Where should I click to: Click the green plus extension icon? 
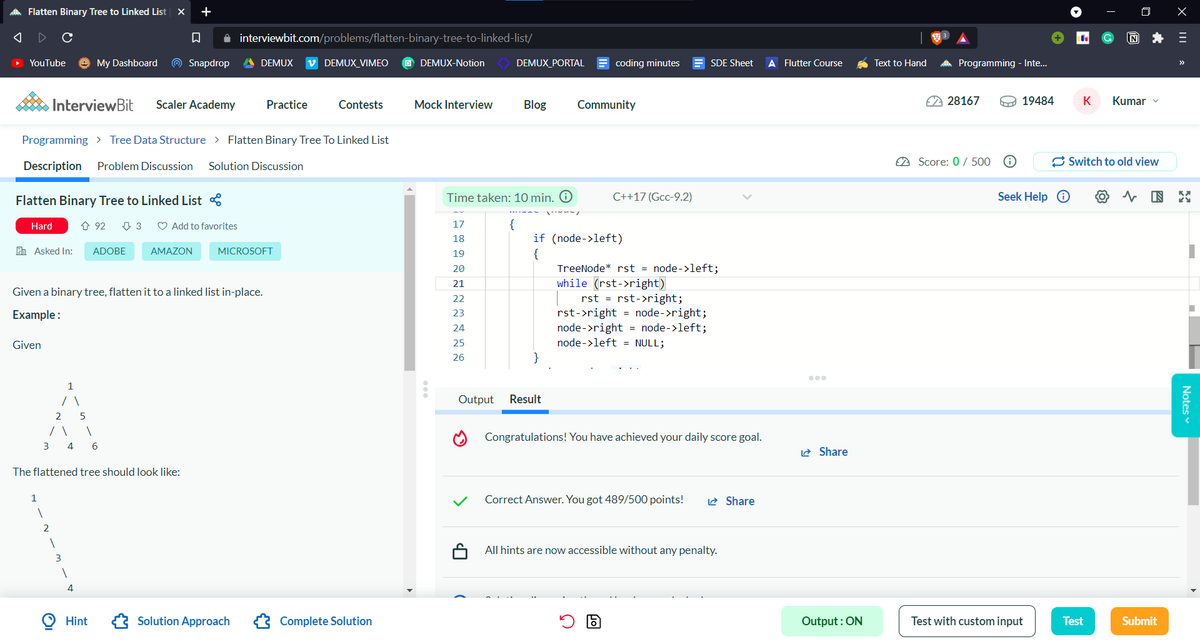point(1058,38)
